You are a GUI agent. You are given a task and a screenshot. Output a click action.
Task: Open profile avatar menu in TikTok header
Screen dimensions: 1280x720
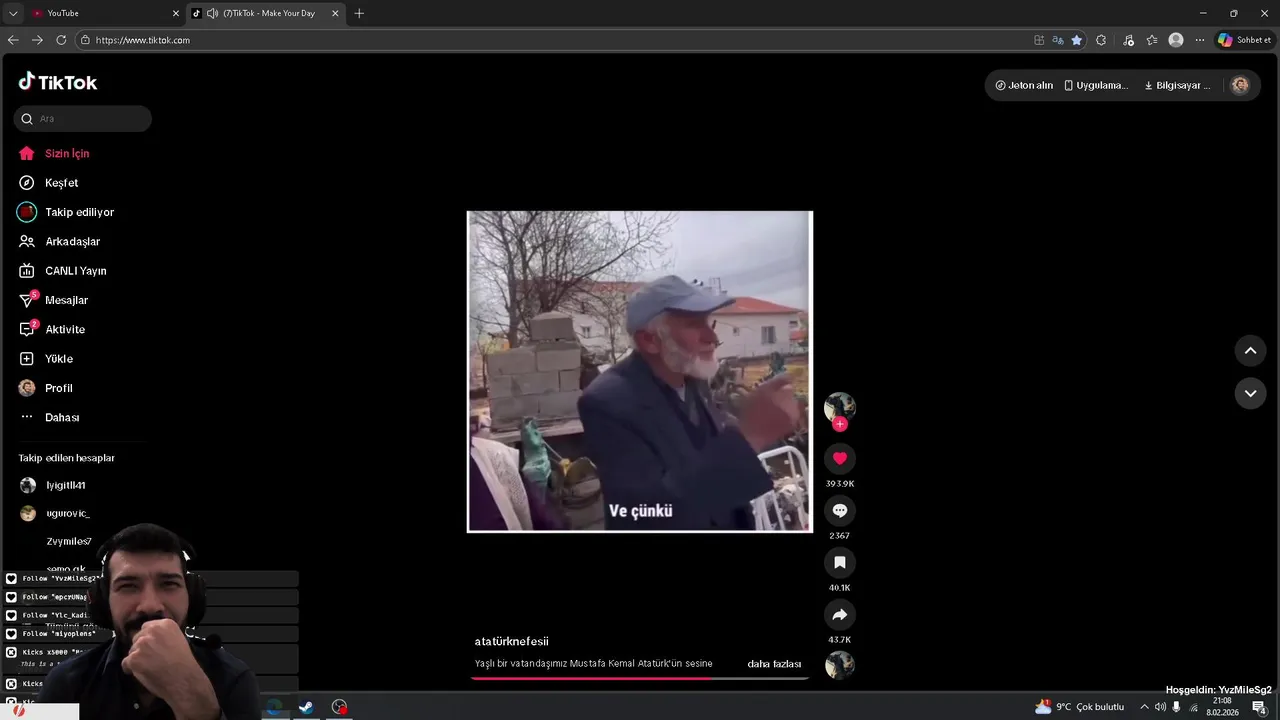point(1240,85)
